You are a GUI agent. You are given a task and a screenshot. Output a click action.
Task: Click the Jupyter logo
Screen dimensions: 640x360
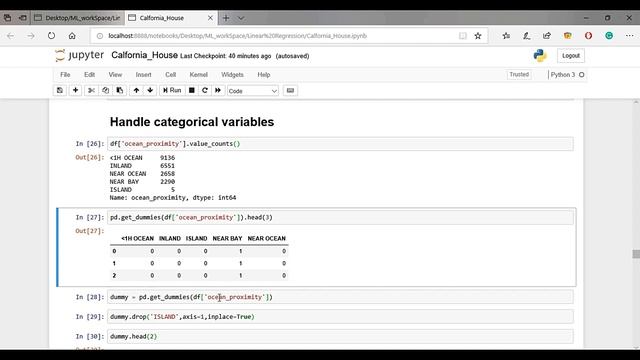pos(80,55)
